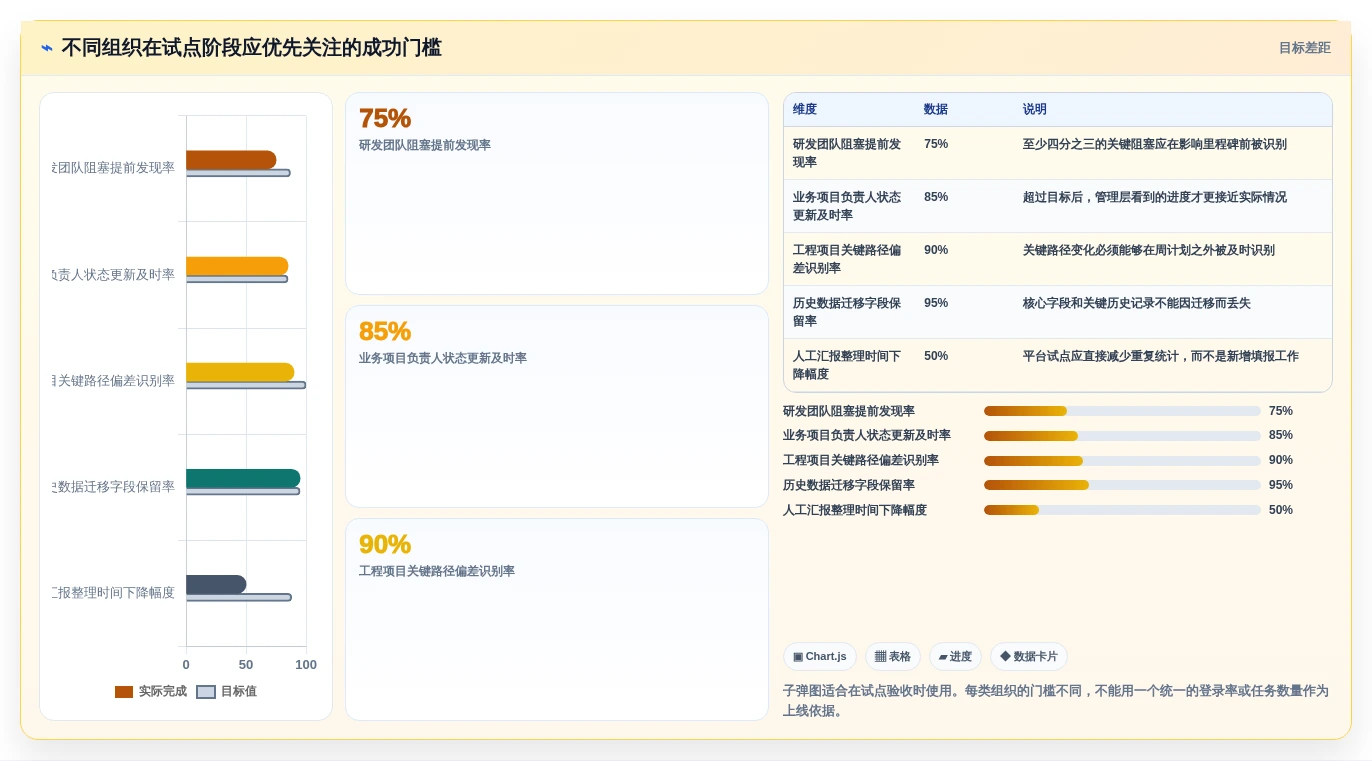1372x761 pixels.
Task: Click the orange actual bar for 状态更新及时率
Action: point(237,266)
